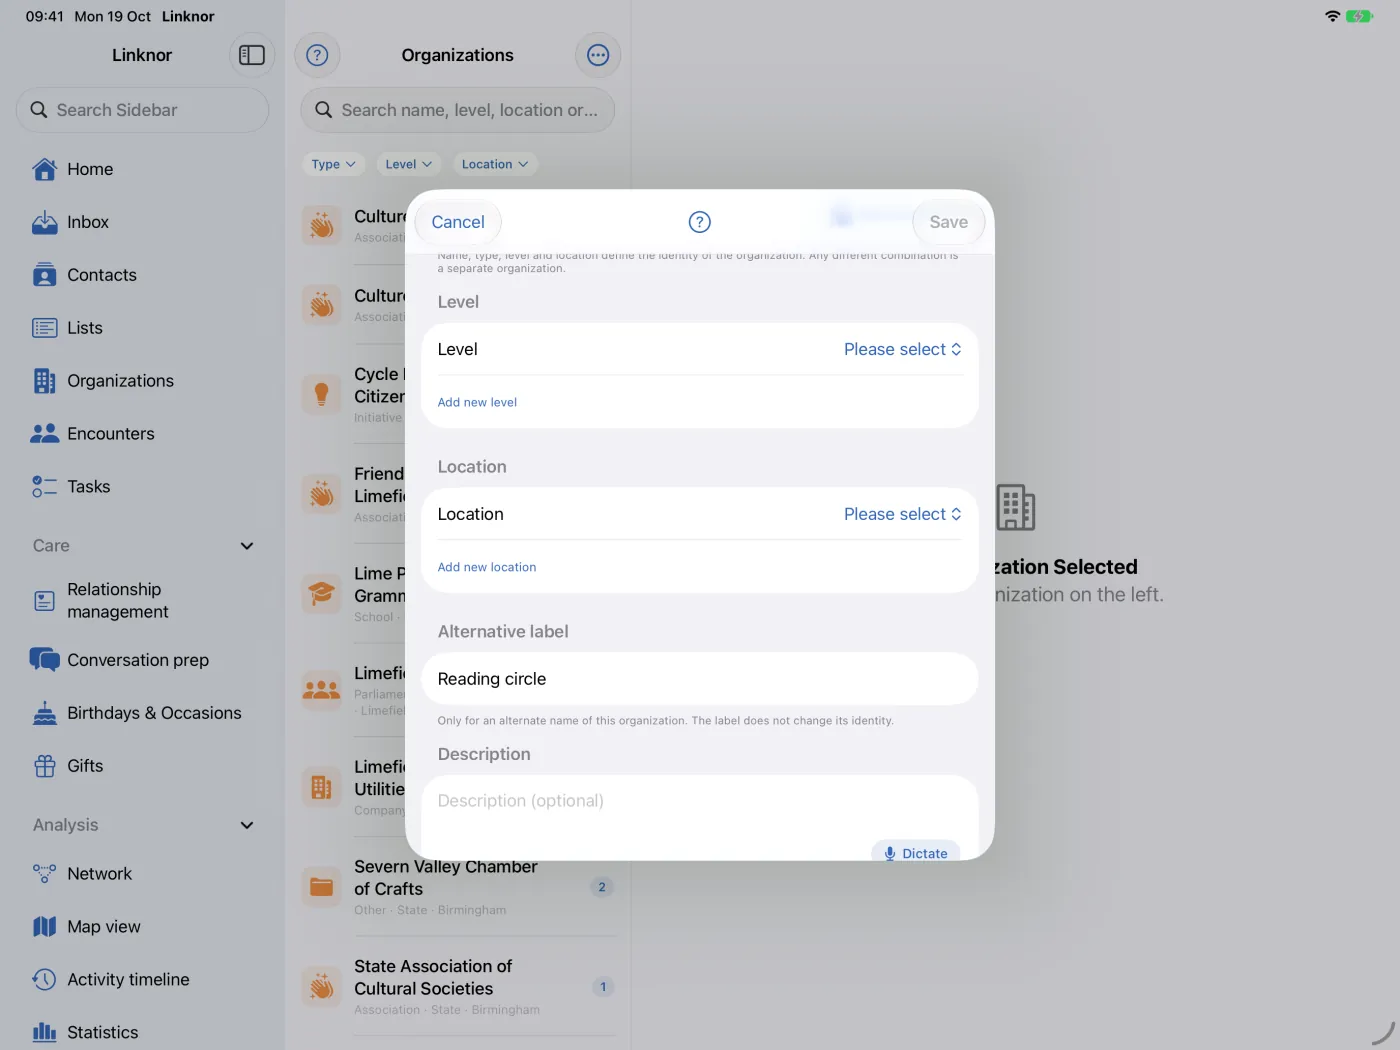Open Map view in sidebar
This screenshot has height=1050, width=1400.
coord(142,927)
